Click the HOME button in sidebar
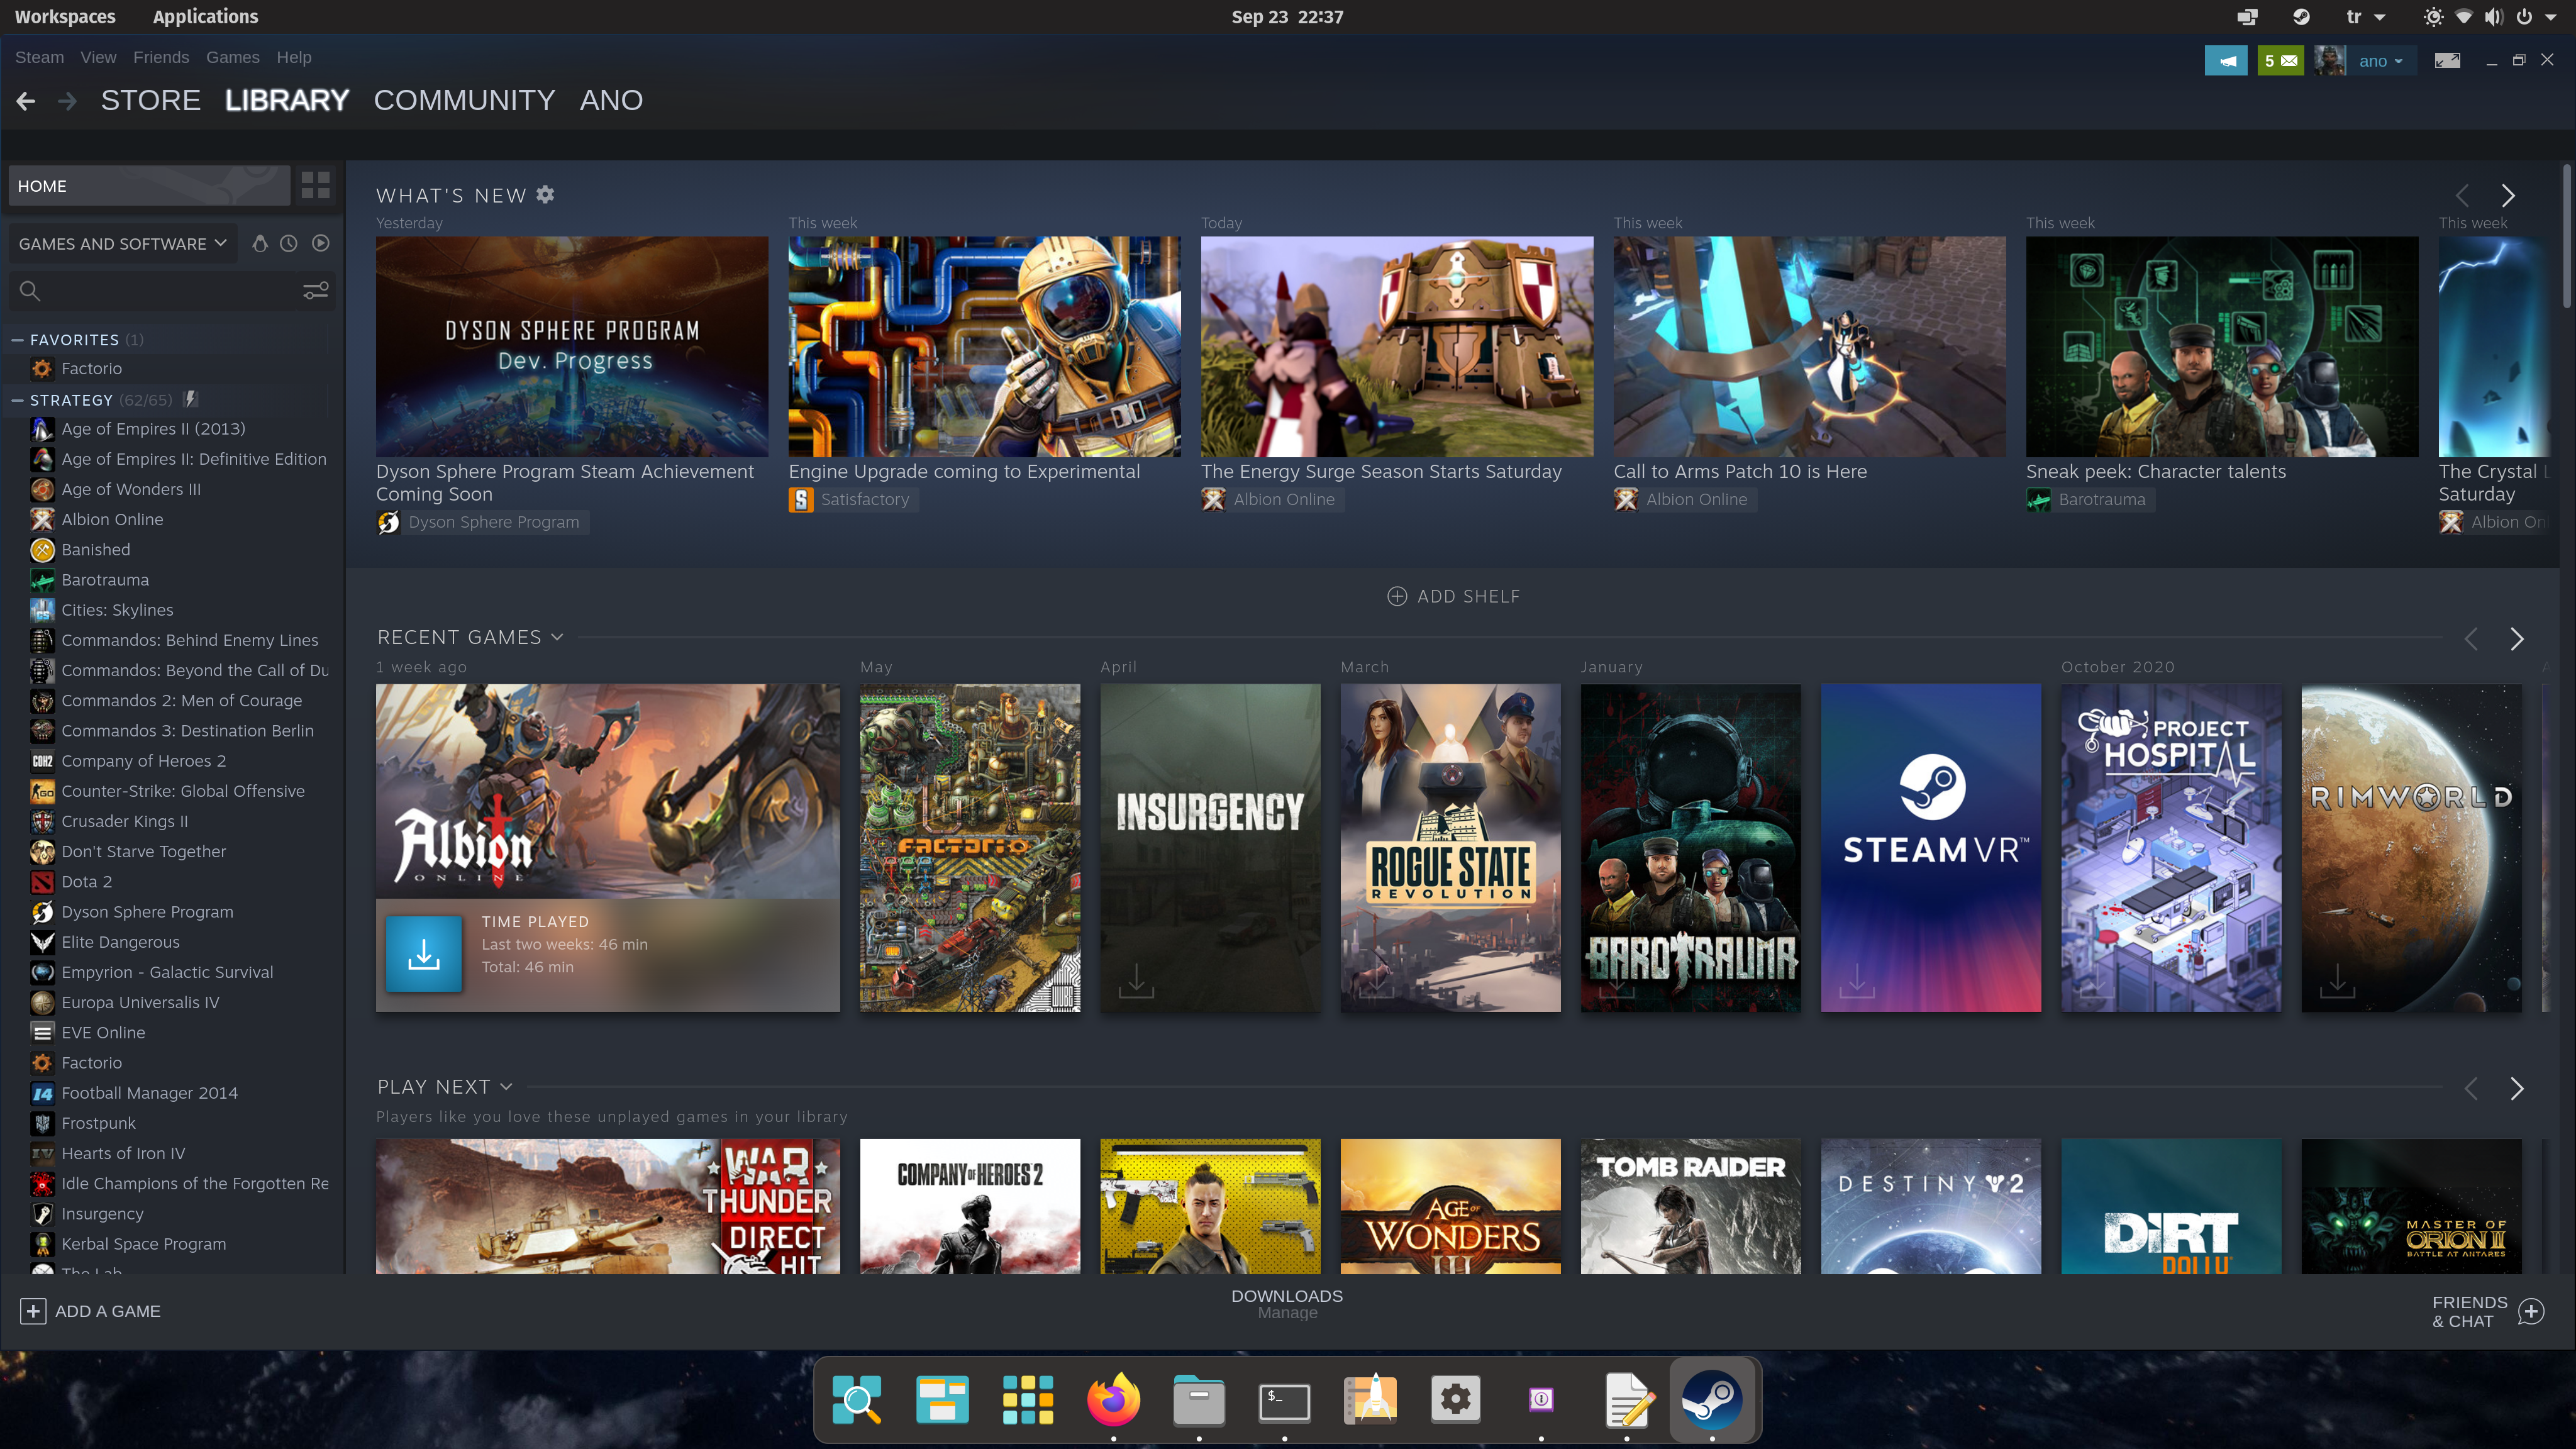Image resolution: width=2576 pixels, height=1449 pixels. click(x=150, y=186)
